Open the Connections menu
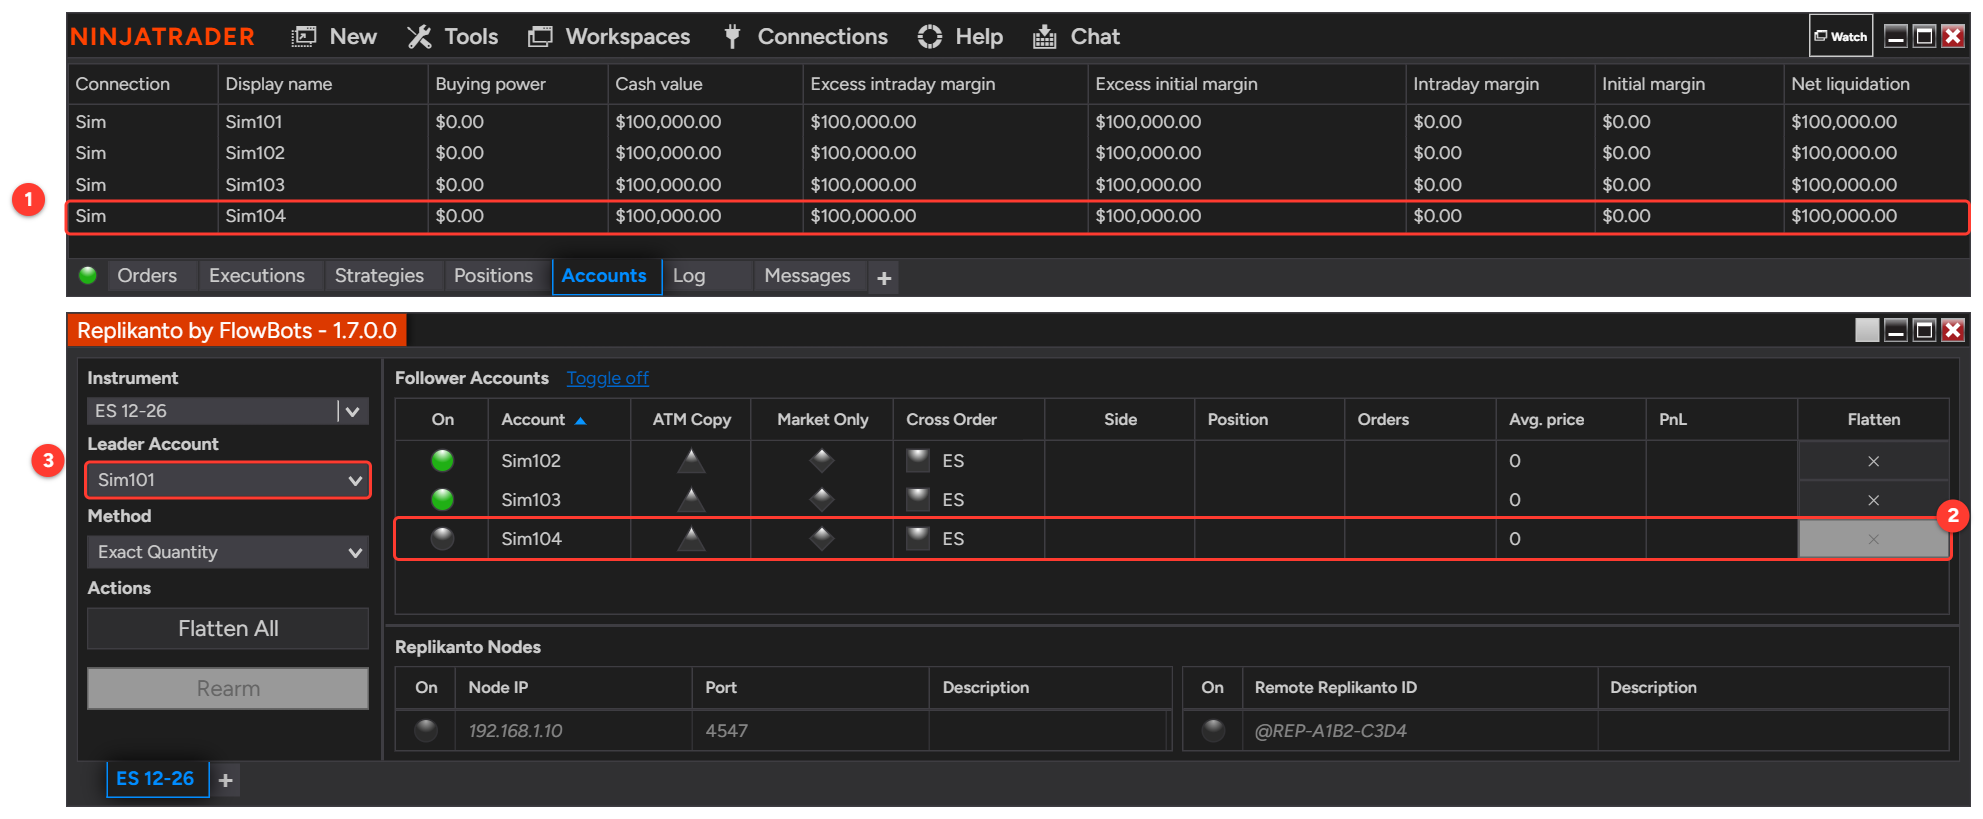 click(x=805, y=37)
